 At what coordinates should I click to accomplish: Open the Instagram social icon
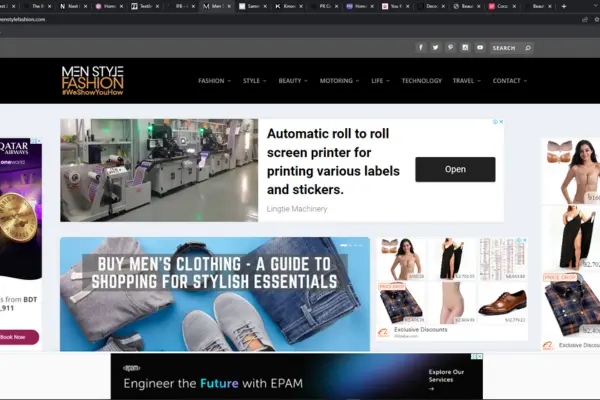pos(465,47)
